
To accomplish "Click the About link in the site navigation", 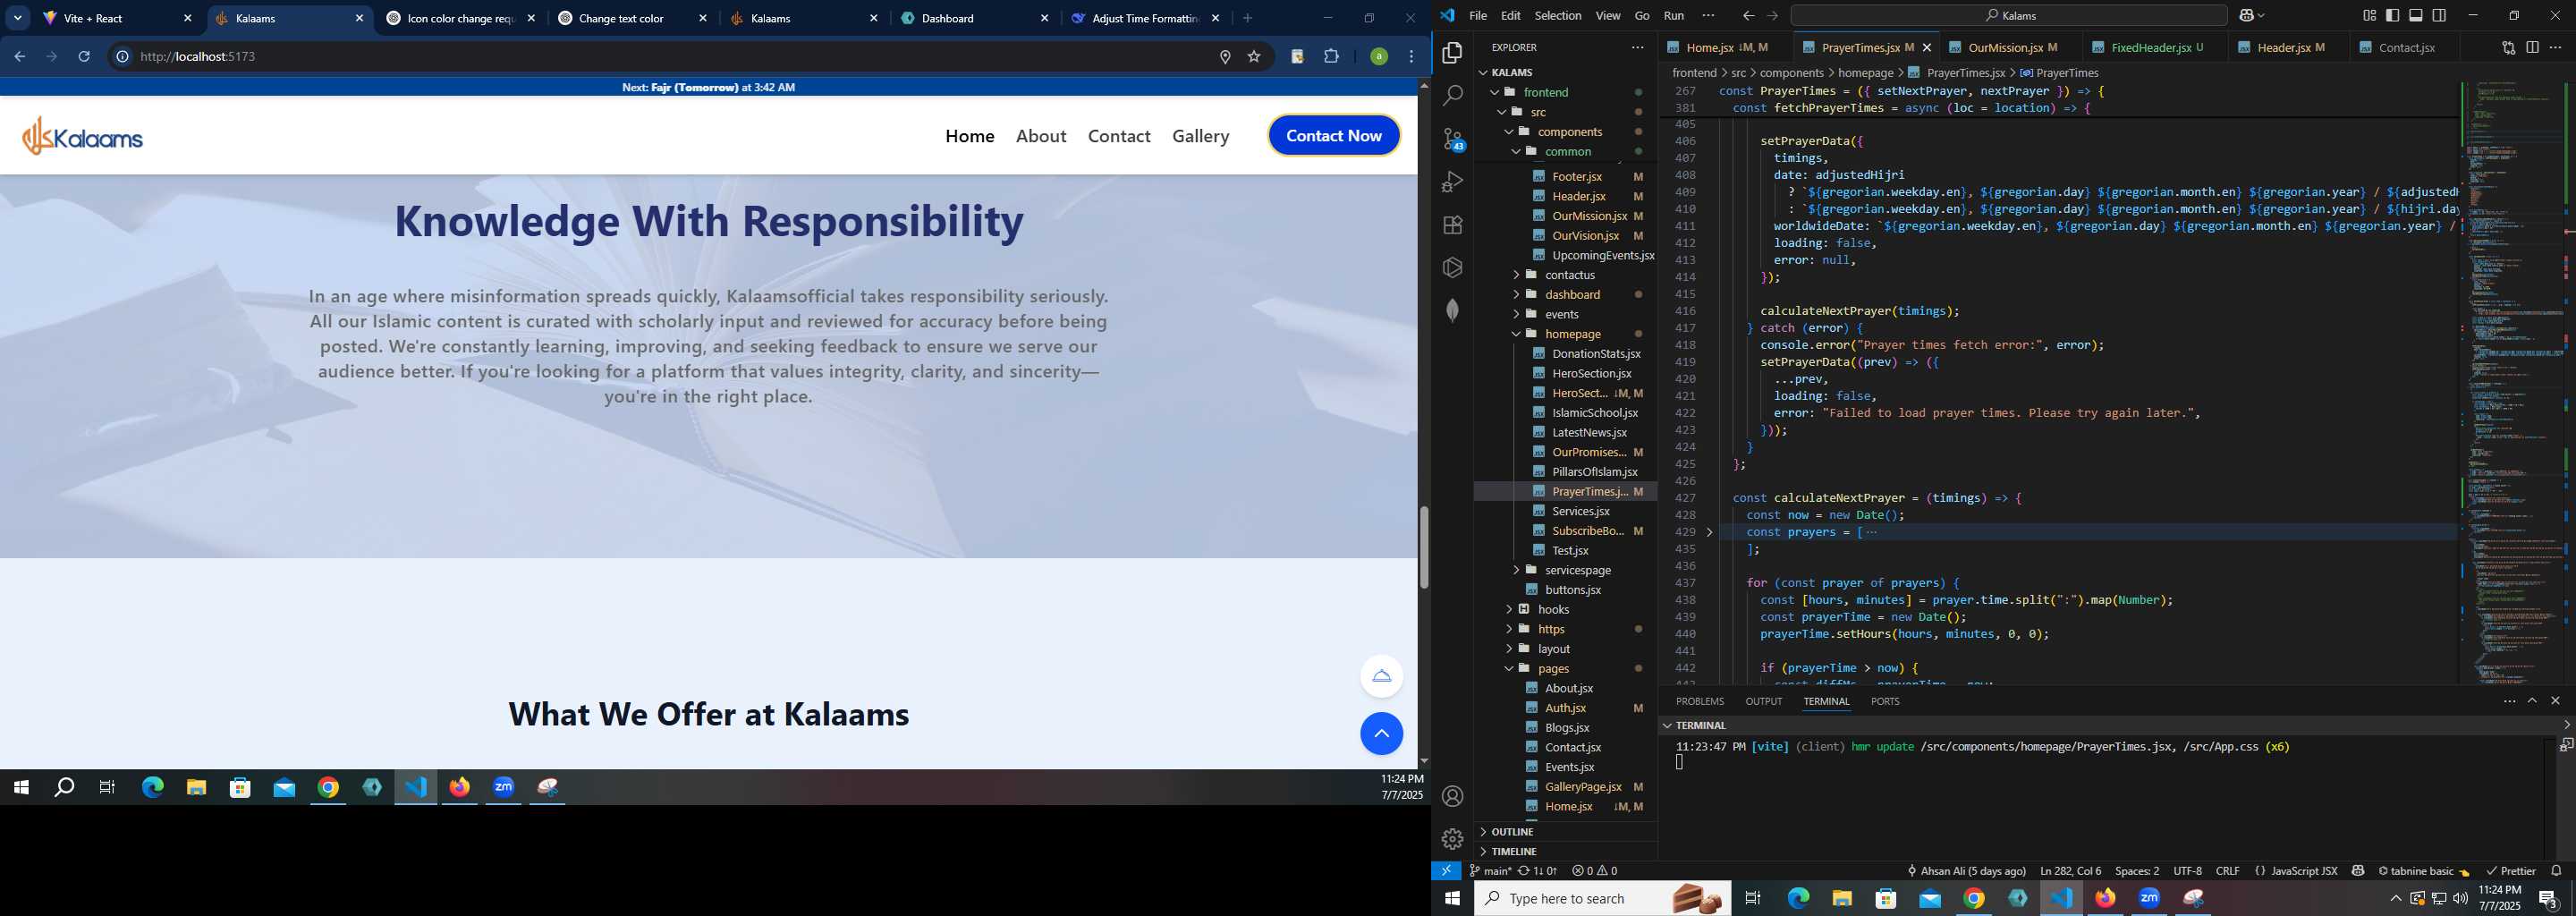I will pos(1040,136).
